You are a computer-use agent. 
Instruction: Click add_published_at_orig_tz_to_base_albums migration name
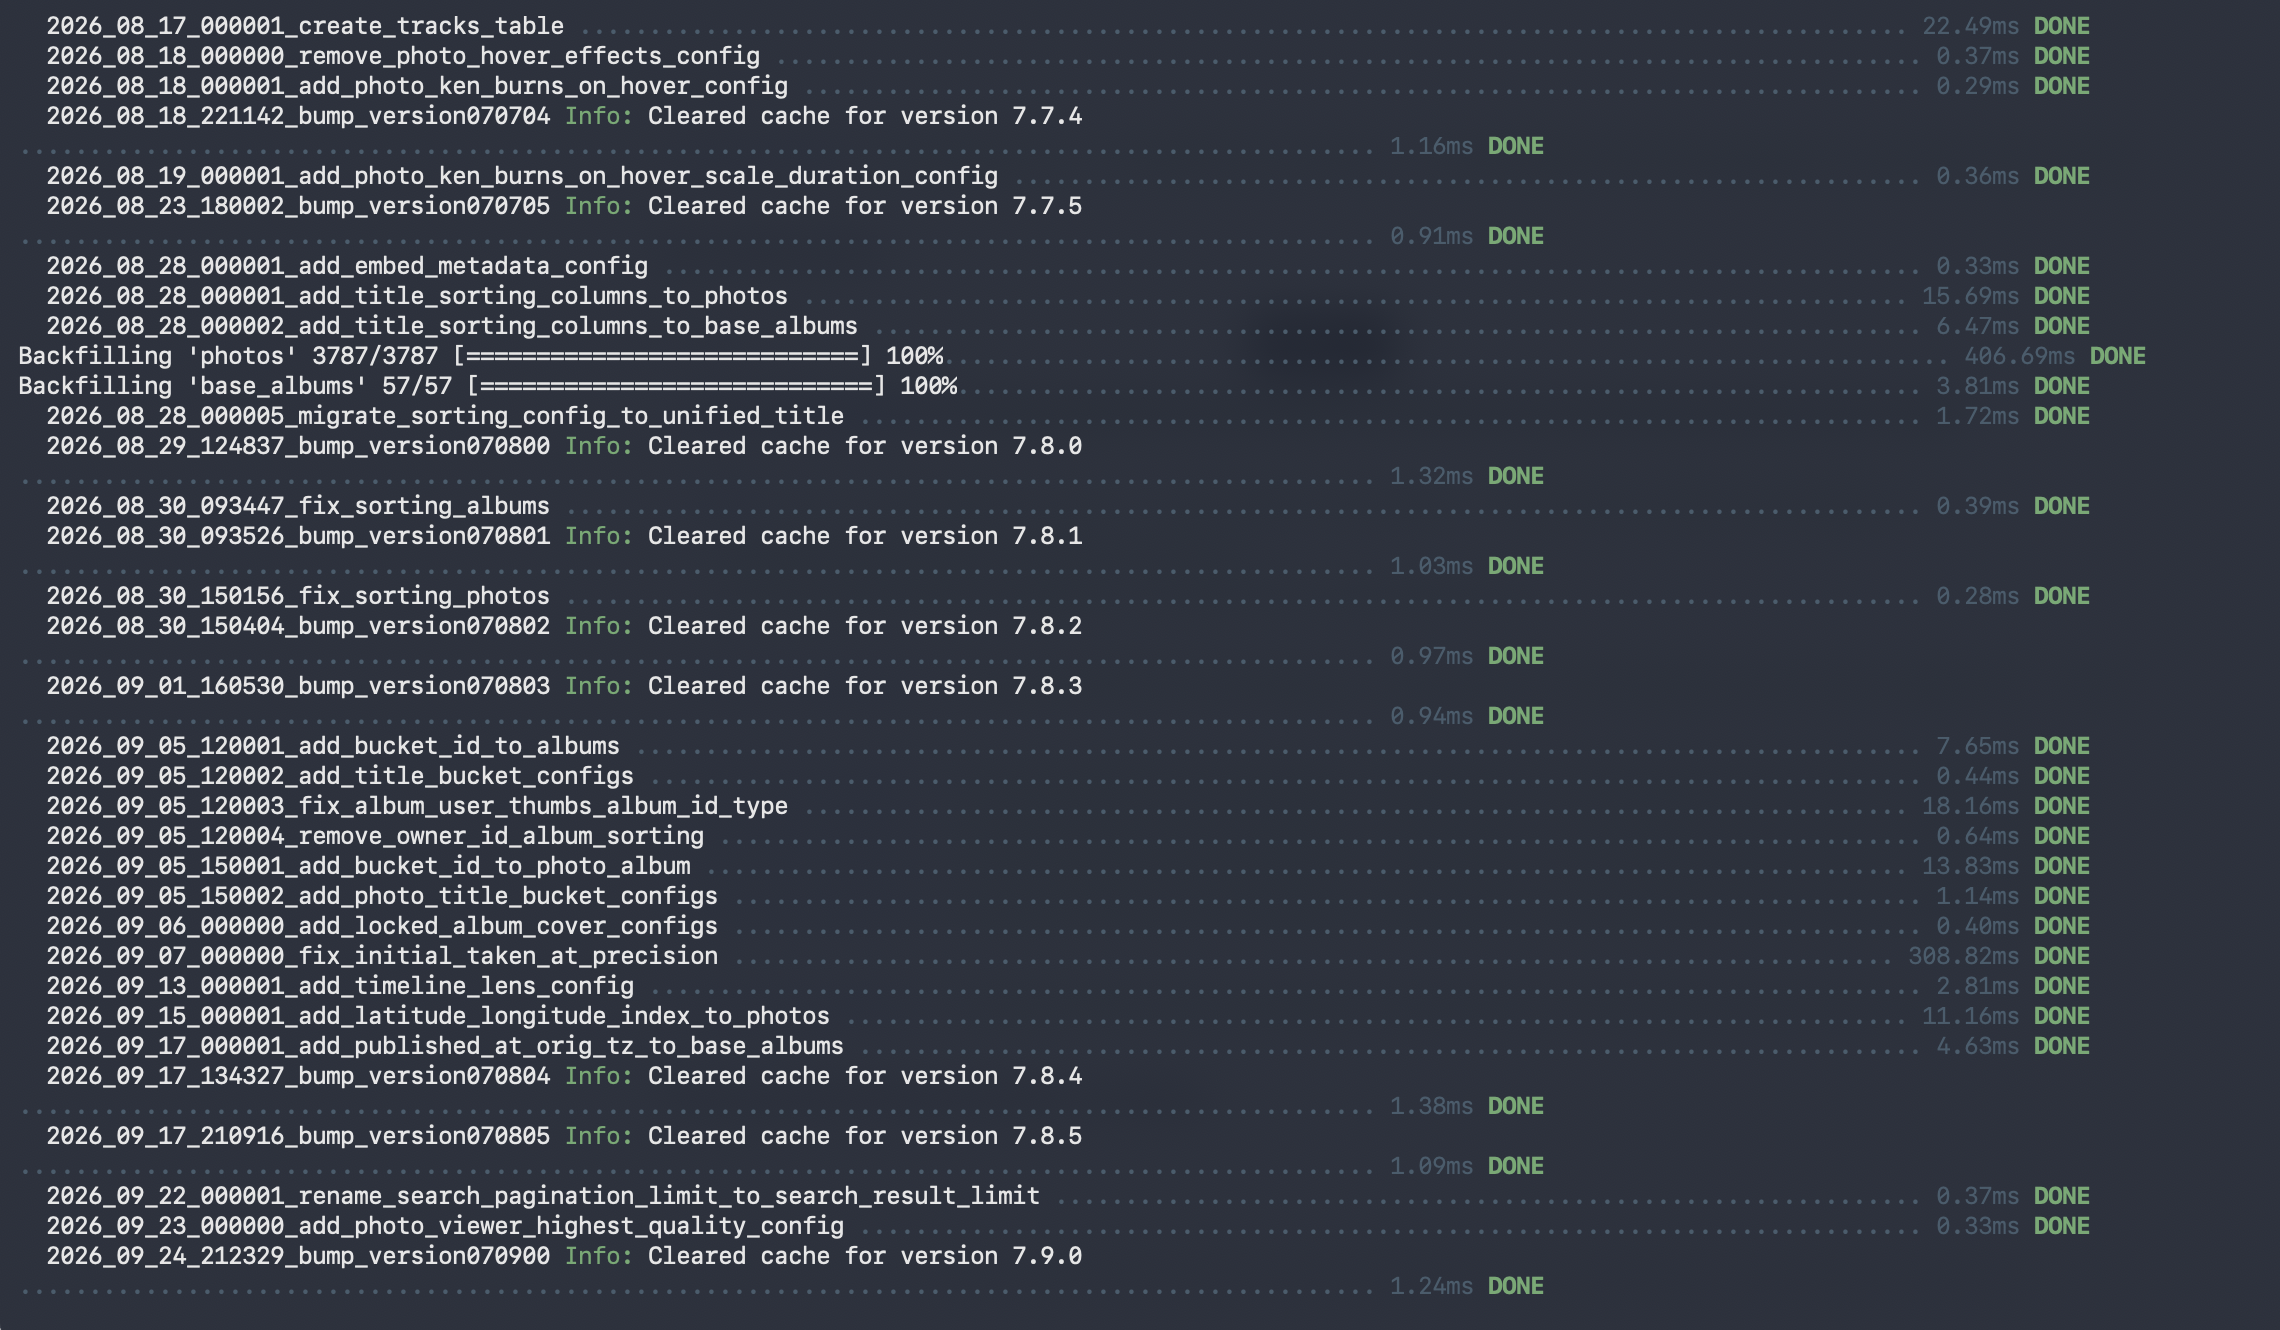445,1046
